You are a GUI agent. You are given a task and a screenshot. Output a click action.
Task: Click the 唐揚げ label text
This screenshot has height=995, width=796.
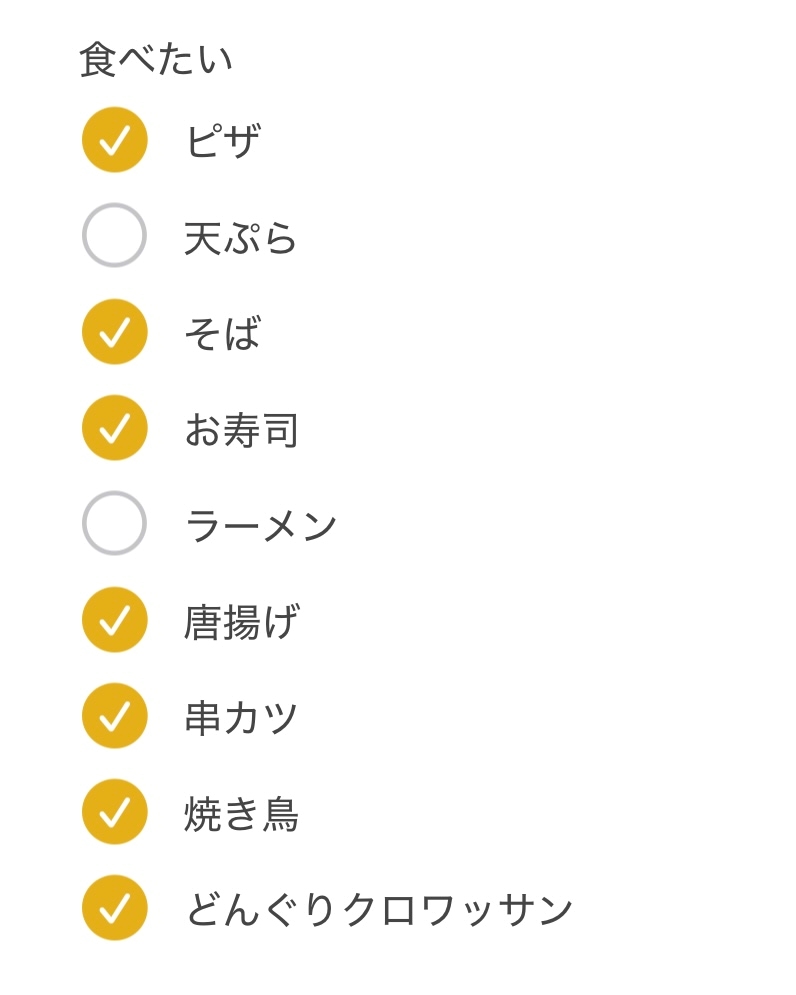tap(241, 622)
